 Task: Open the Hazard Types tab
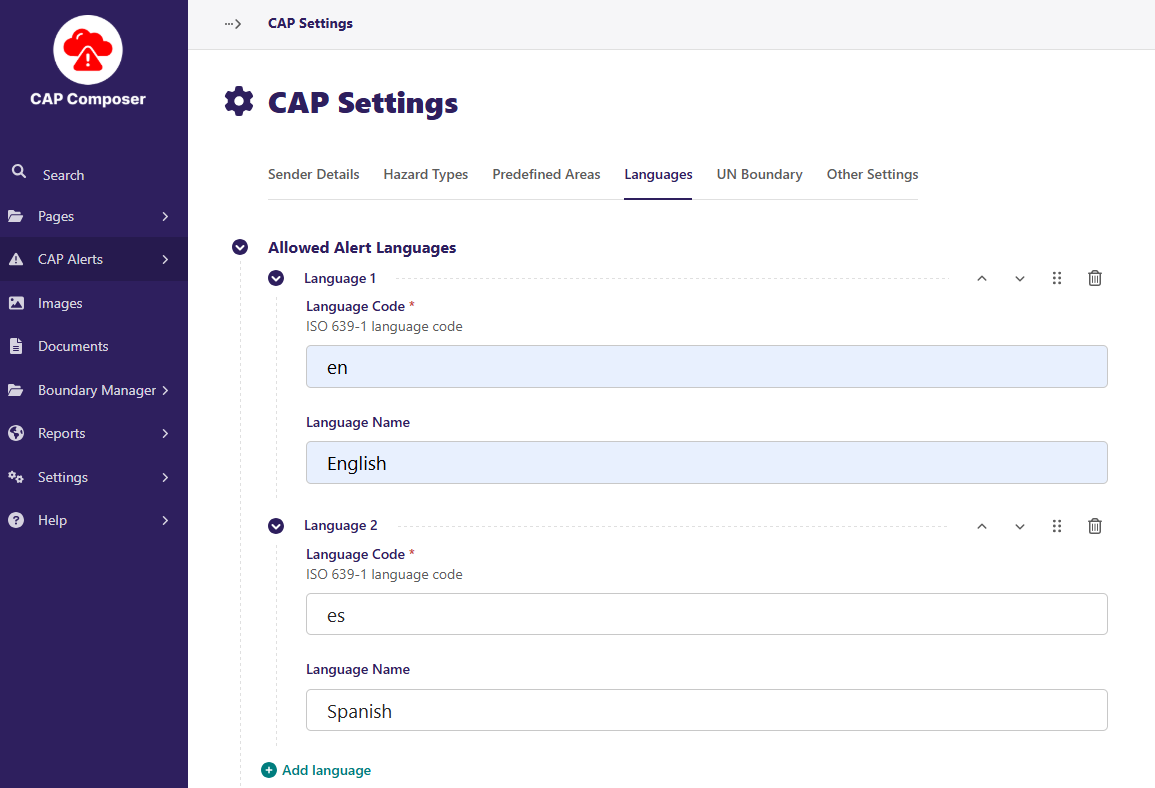tap(426, 175)
